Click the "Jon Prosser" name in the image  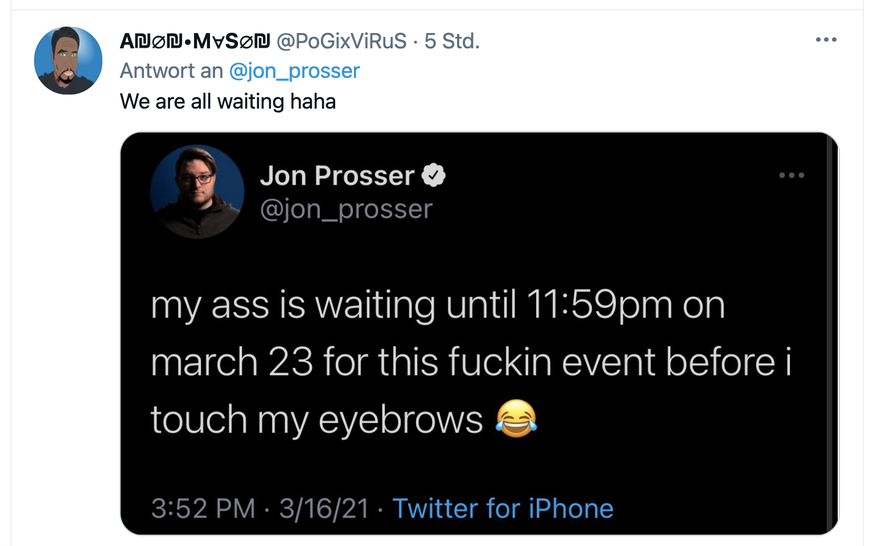click(x=337, y=176)
